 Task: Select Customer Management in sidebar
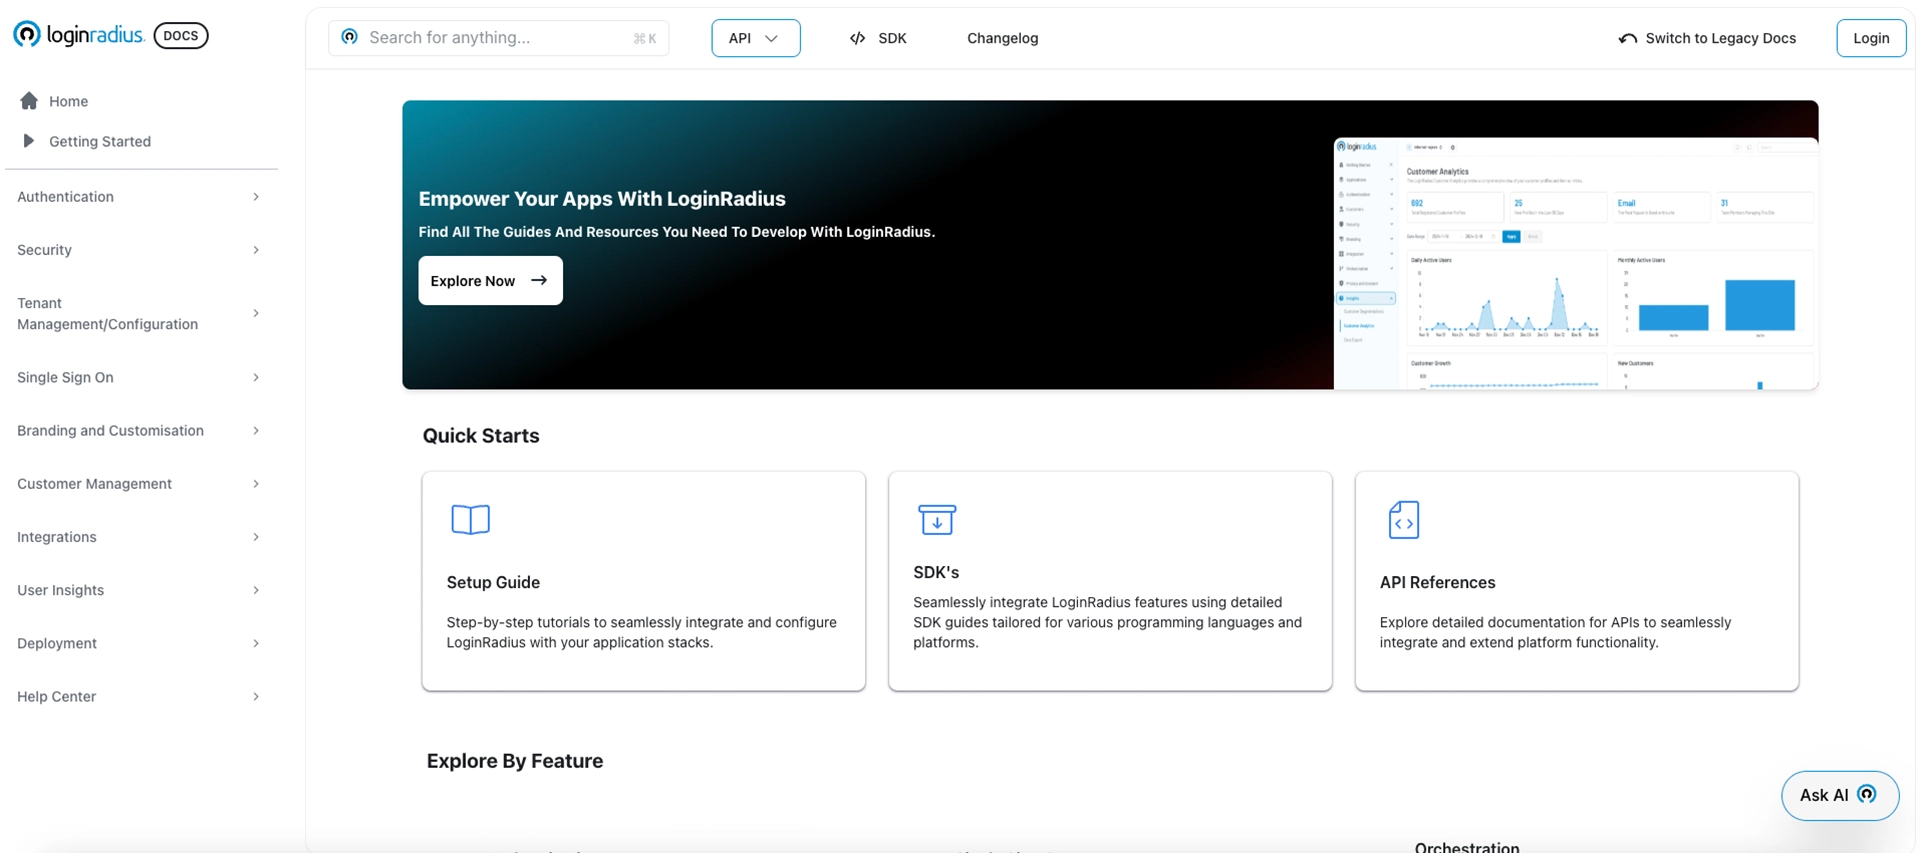(x=94, y=484)
